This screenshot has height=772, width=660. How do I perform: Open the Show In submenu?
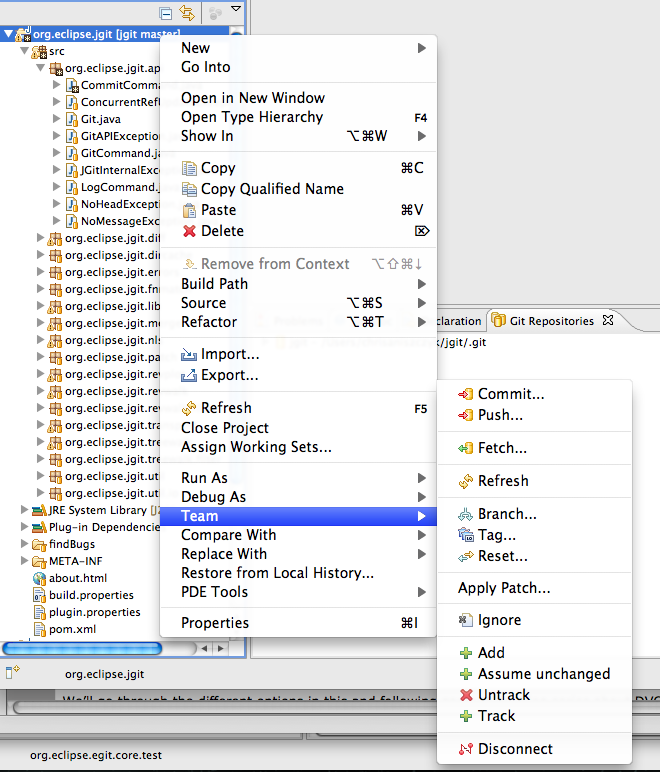coord(298,136)
